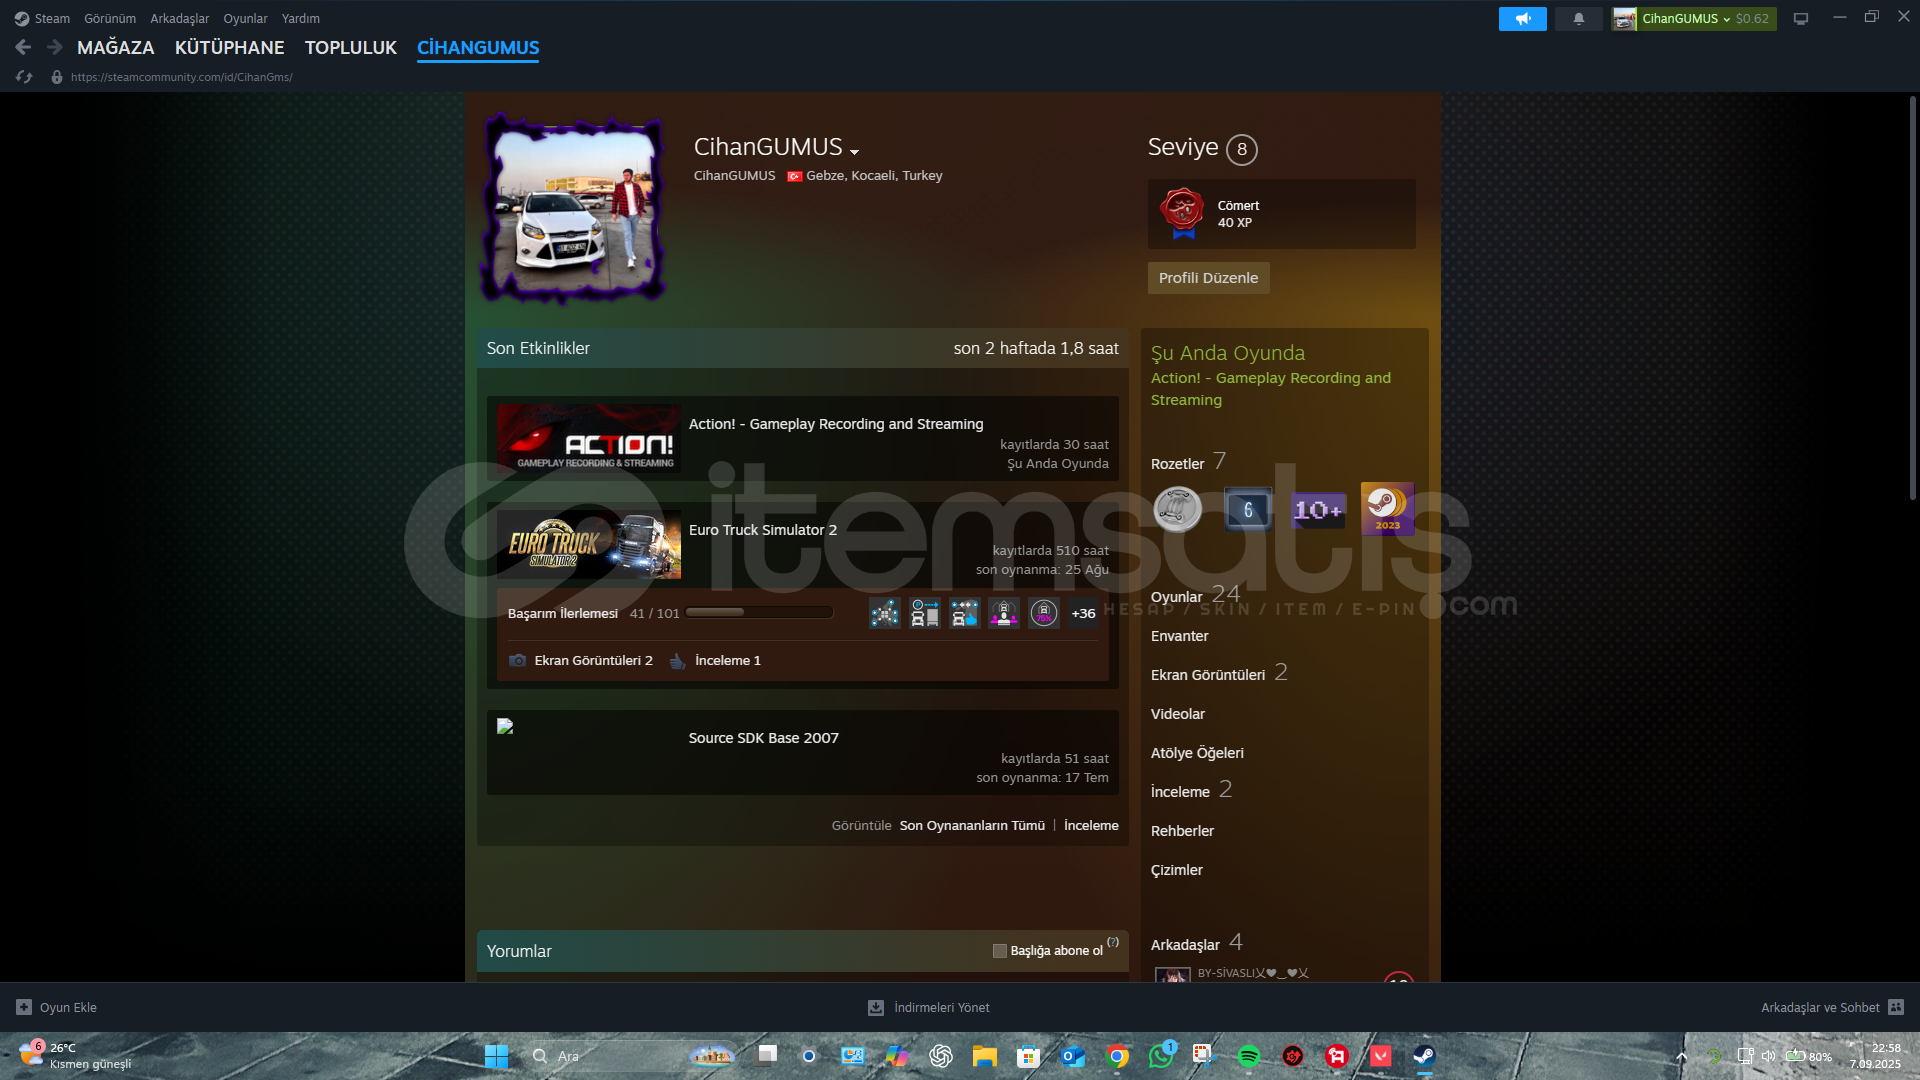Open notifications via the bell icon

point(1579,18)
